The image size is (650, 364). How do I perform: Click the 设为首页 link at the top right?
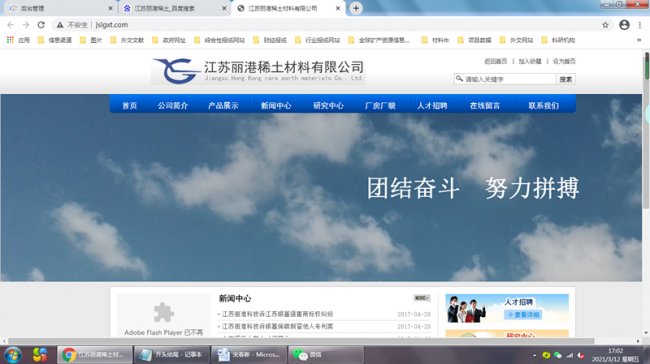point(564,61)
